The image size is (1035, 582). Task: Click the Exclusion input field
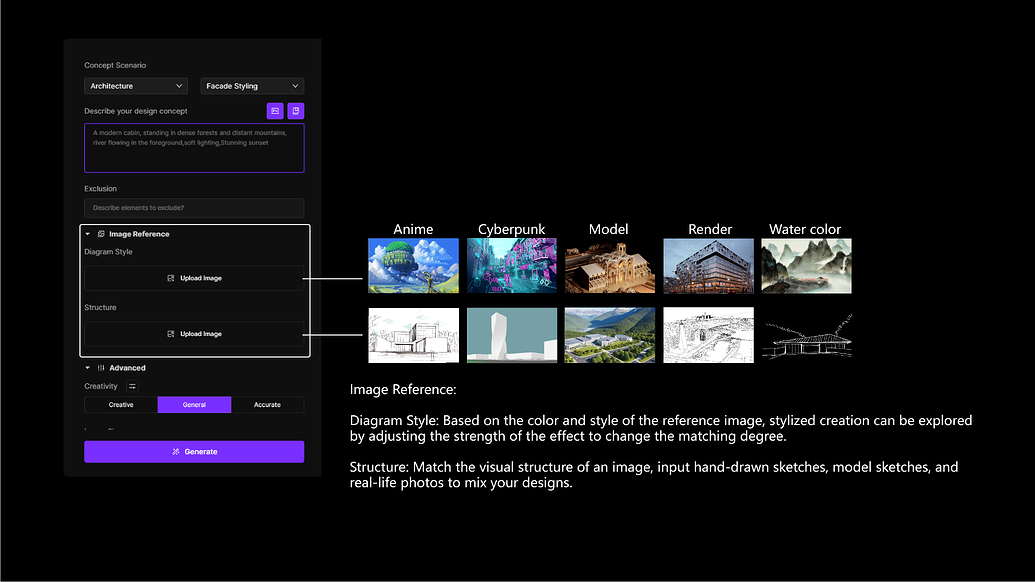pos(194,207)
